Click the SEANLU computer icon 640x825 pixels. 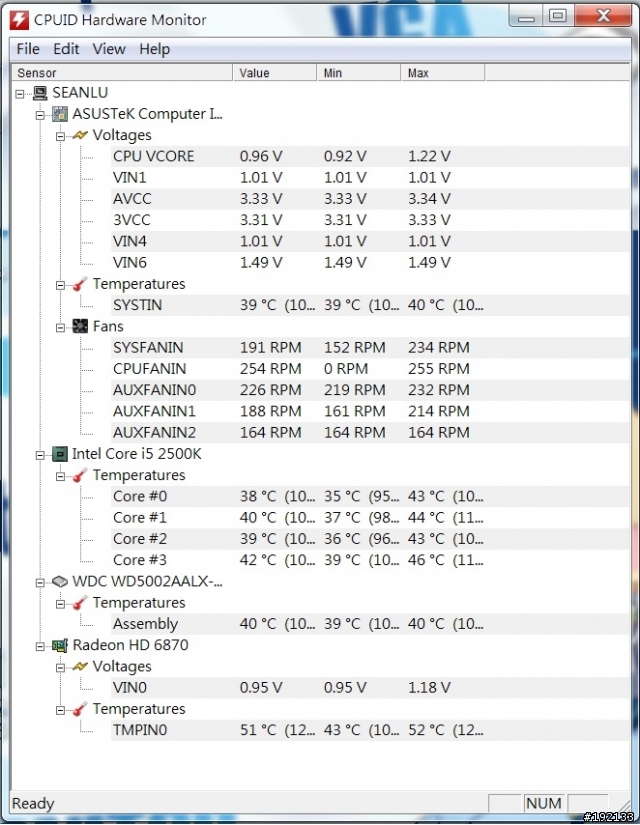click(x=40, y=93)
